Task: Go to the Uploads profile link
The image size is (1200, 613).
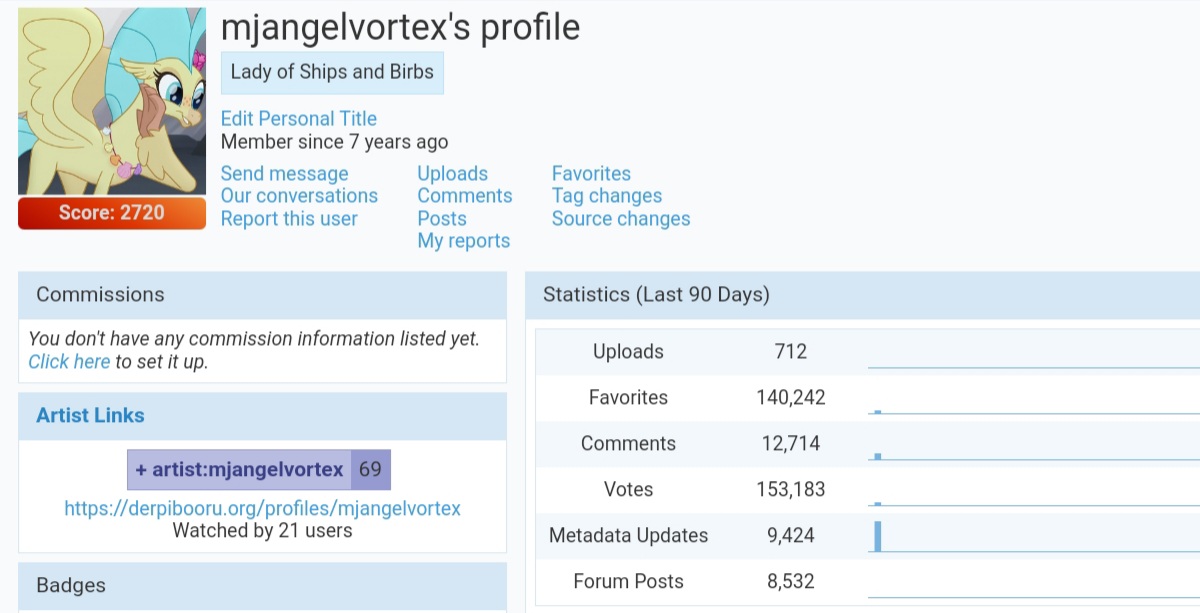Action: (x=452, y=174)
